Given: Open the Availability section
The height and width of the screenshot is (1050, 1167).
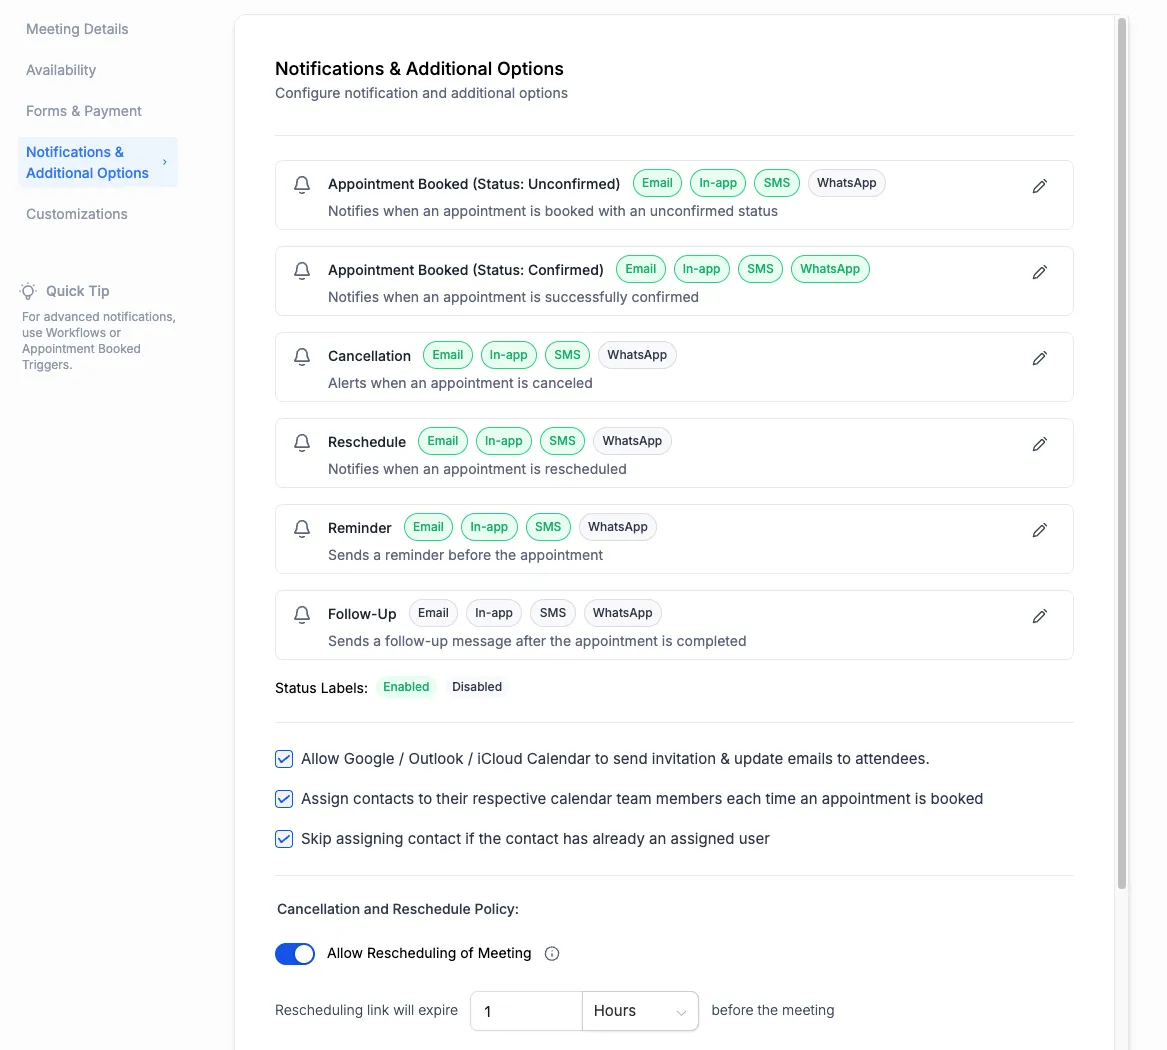Looking at the screenshot, I should [x=61, y=70].
